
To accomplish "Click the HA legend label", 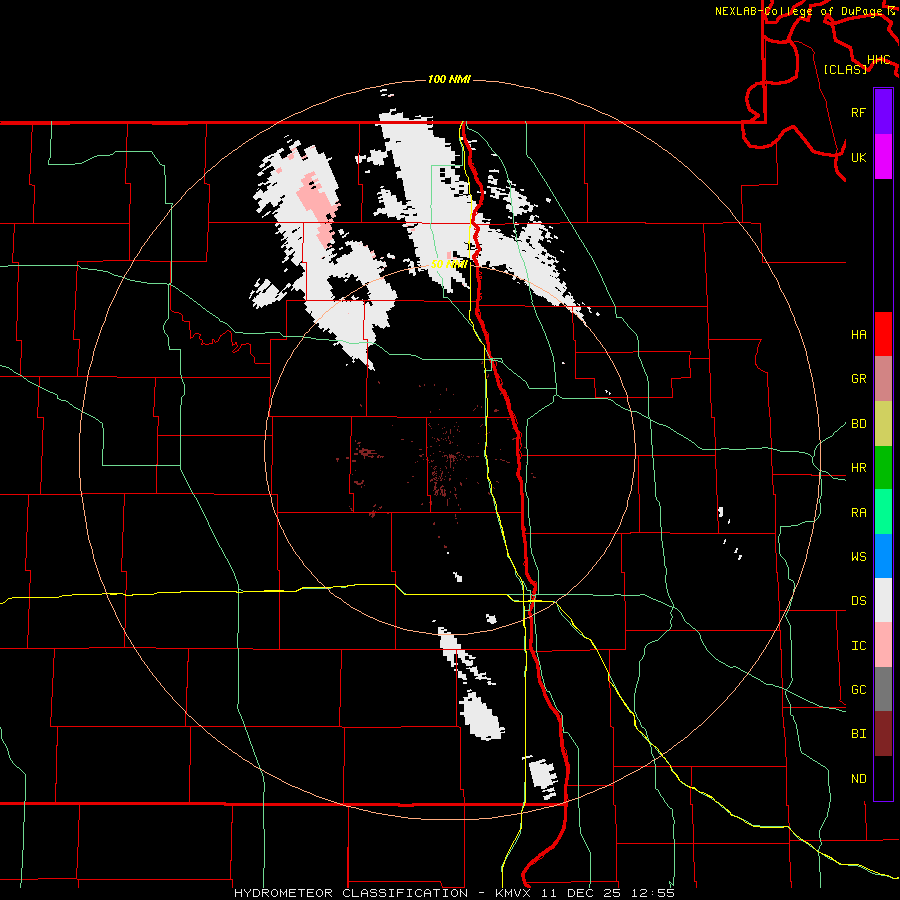I will click(859, 334).
